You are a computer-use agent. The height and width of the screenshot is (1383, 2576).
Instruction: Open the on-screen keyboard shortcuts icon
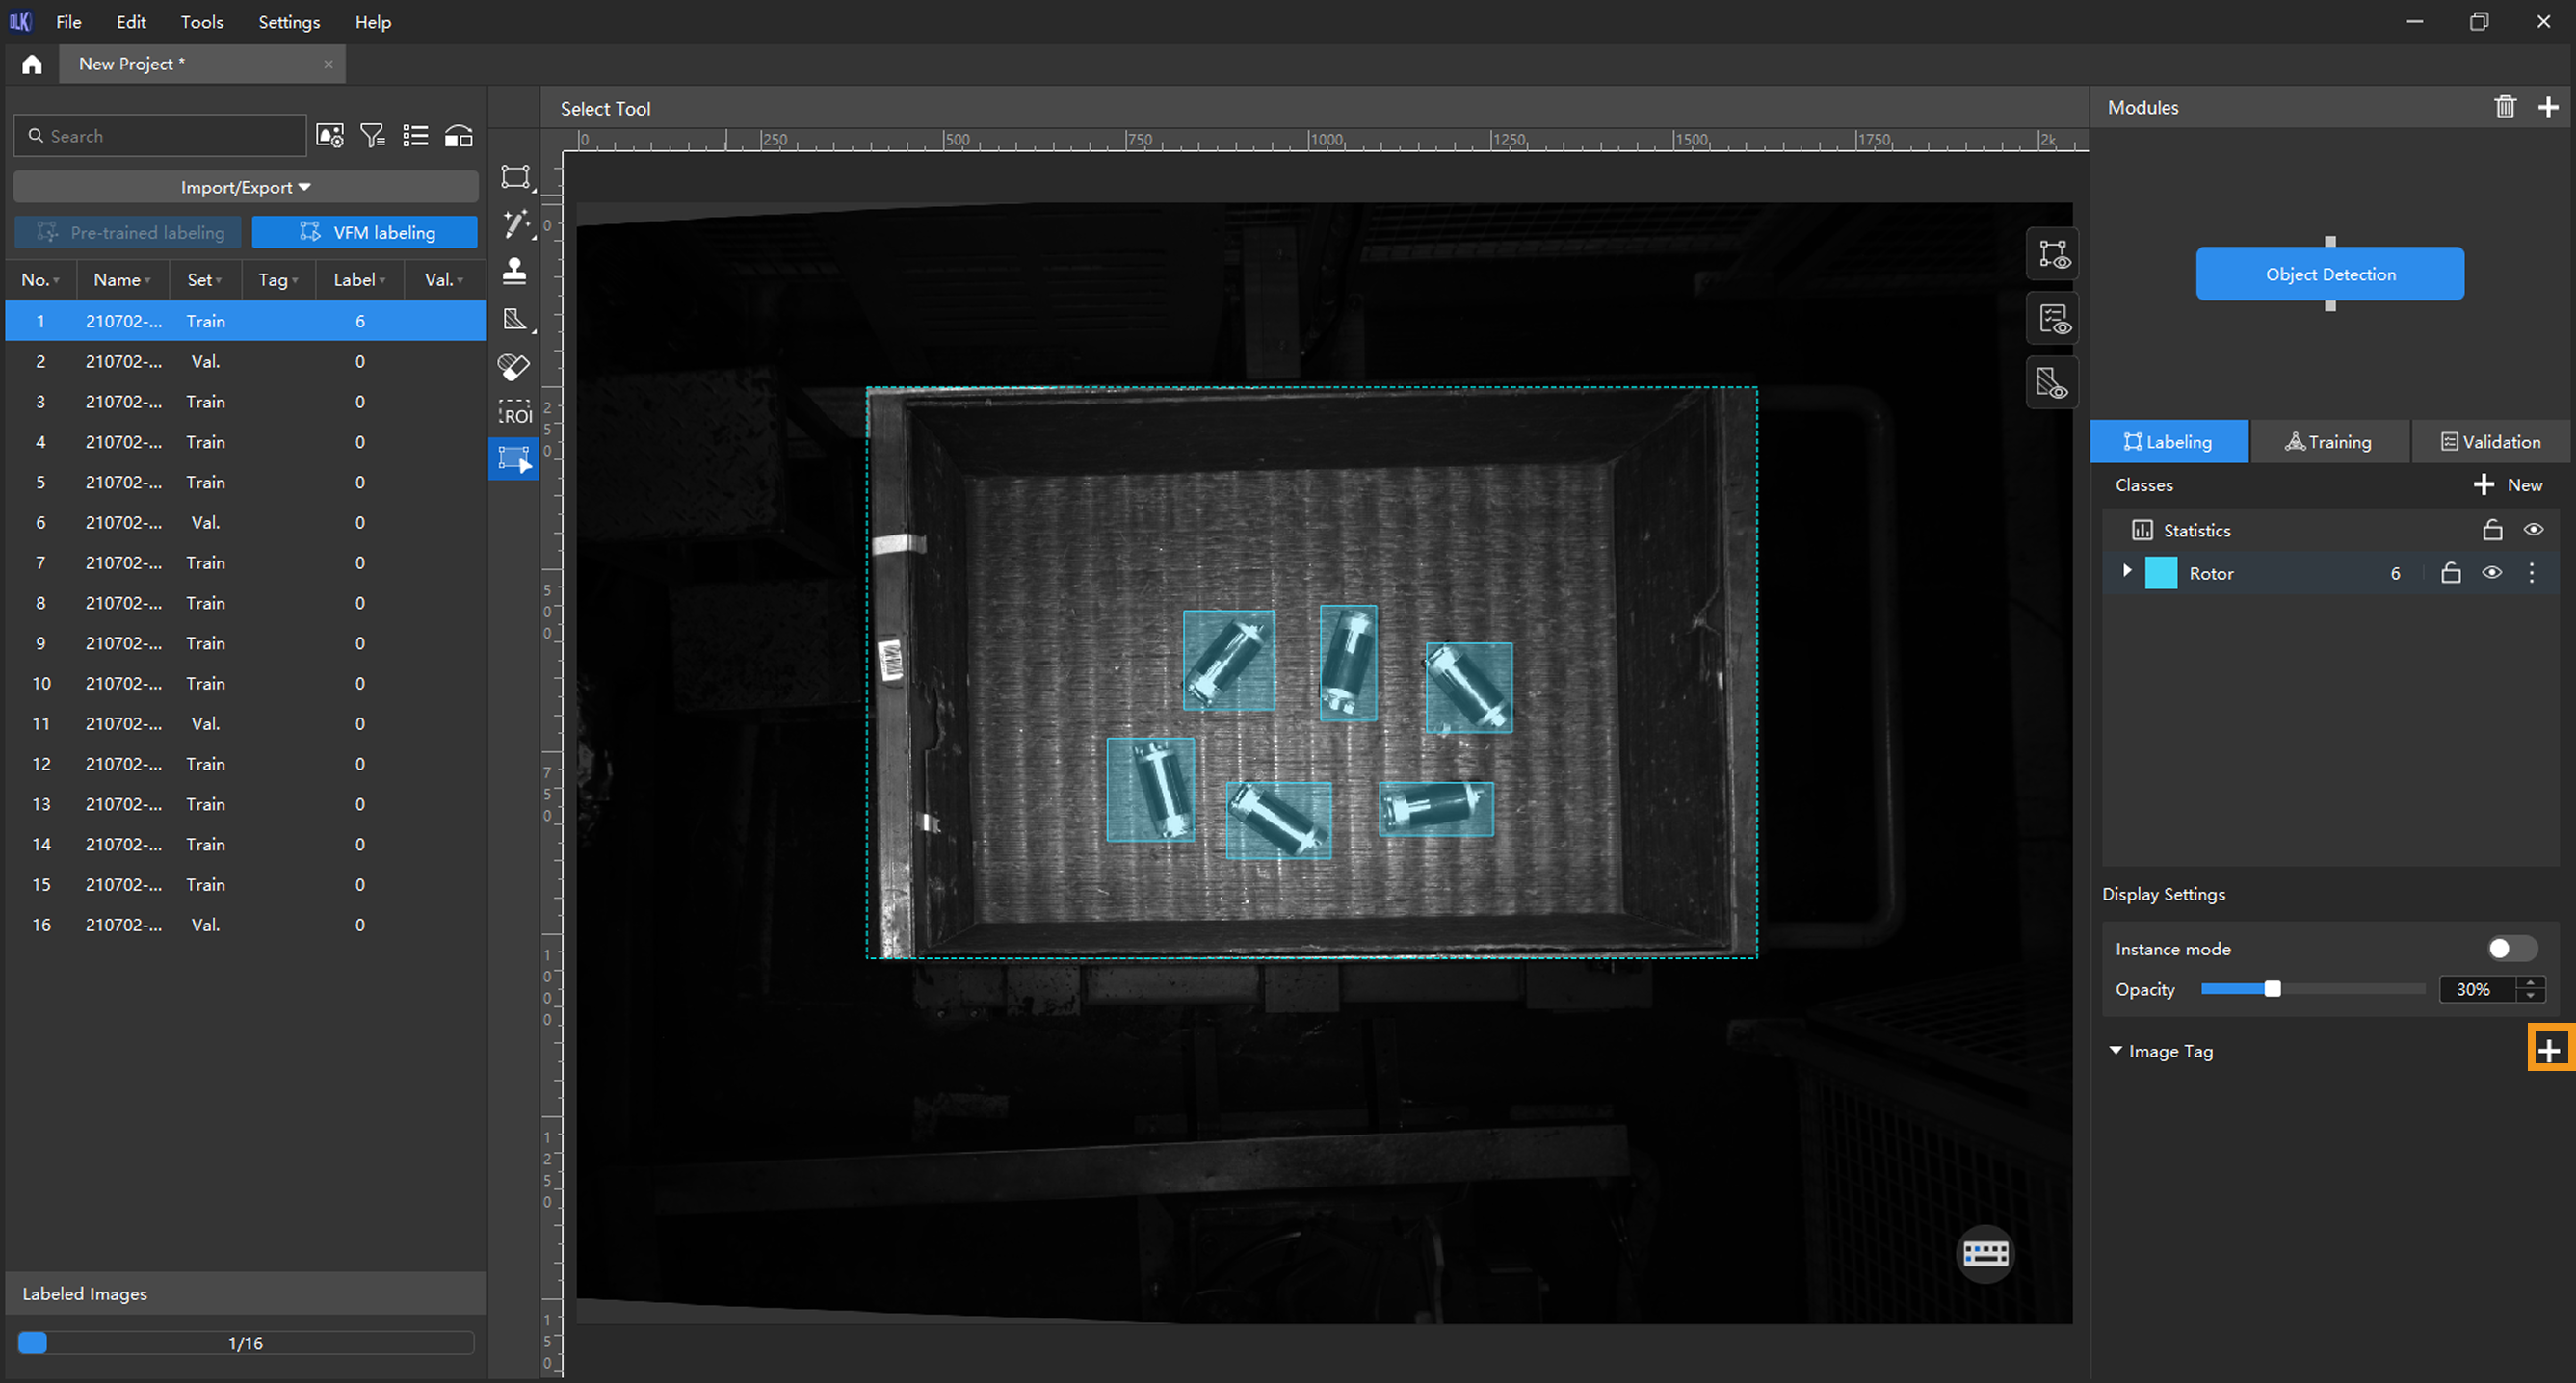(x=1985, y=1252)
